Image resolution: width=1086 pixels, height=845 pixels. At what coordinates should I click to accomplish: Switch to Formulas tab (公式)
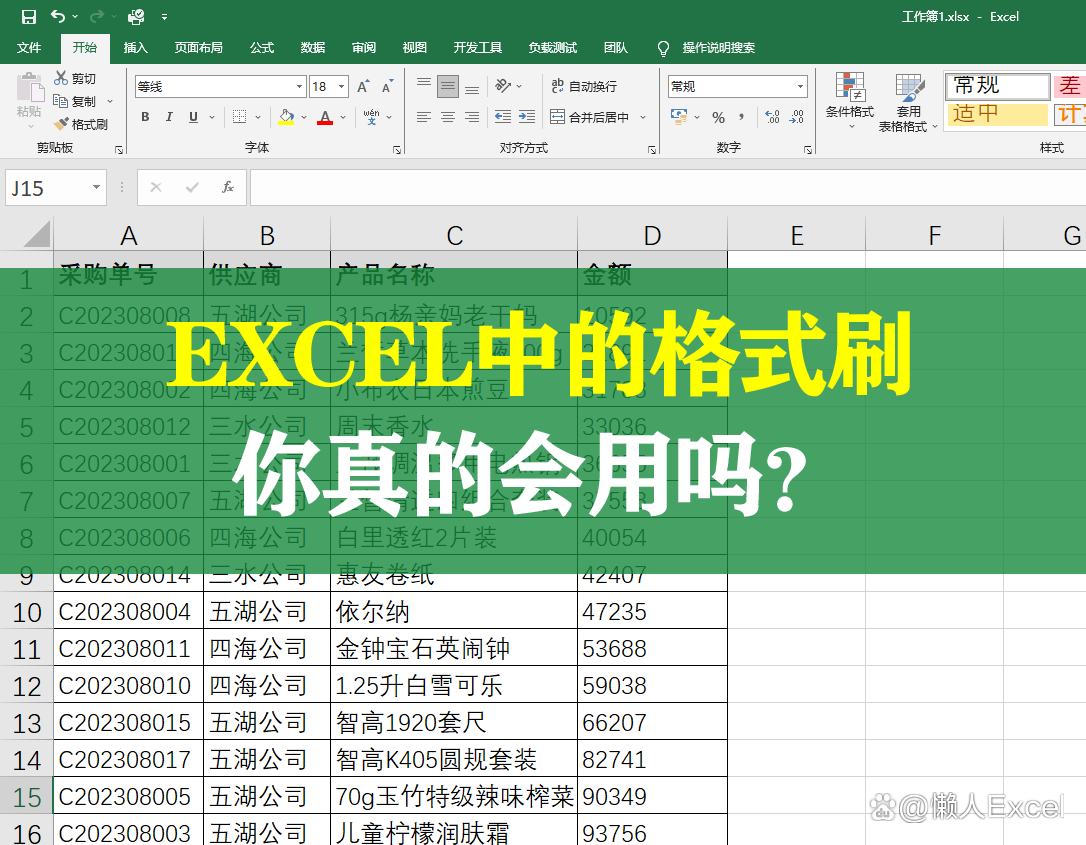(x=262, y=47)
